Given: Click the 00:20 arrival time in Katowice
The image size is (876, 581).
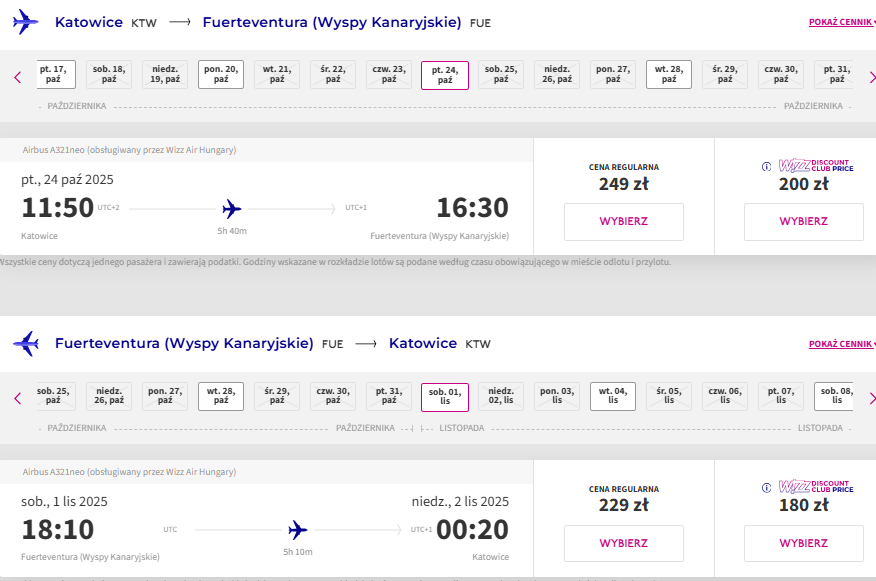Looking at the screenshot, I should tap(472, 530).
